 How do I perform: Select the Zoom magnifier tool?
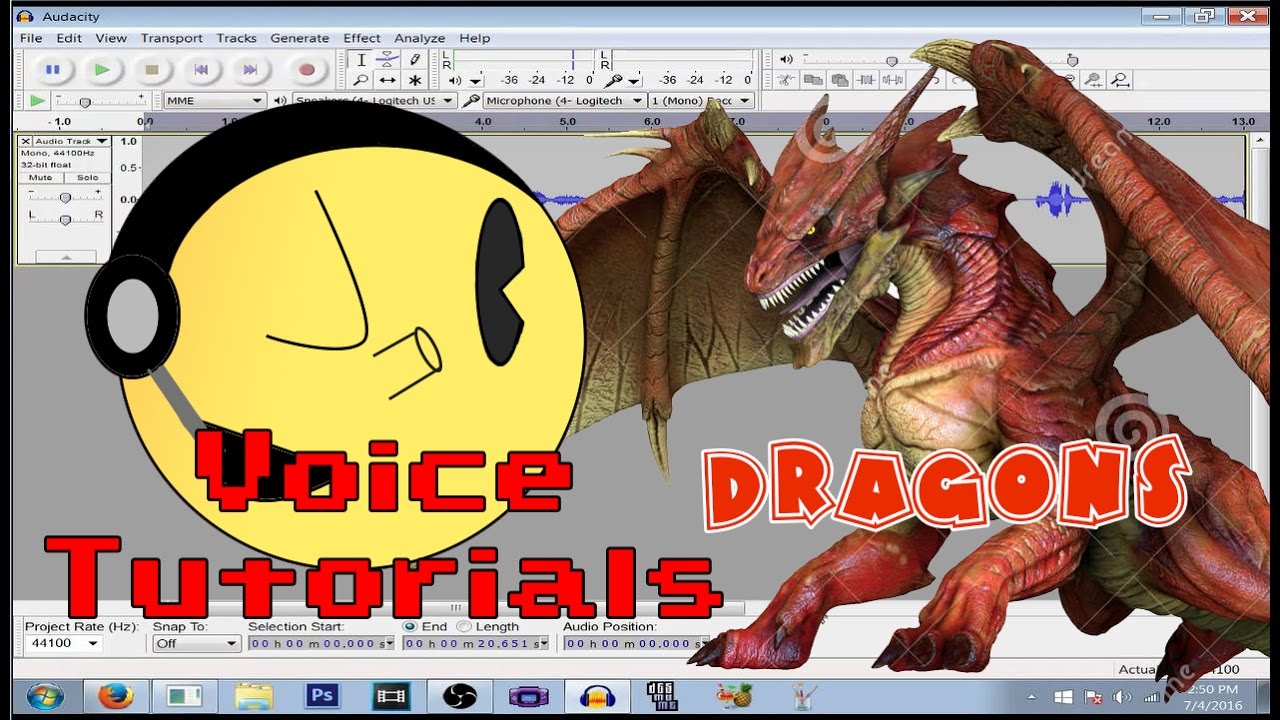(x=361, y=81)
